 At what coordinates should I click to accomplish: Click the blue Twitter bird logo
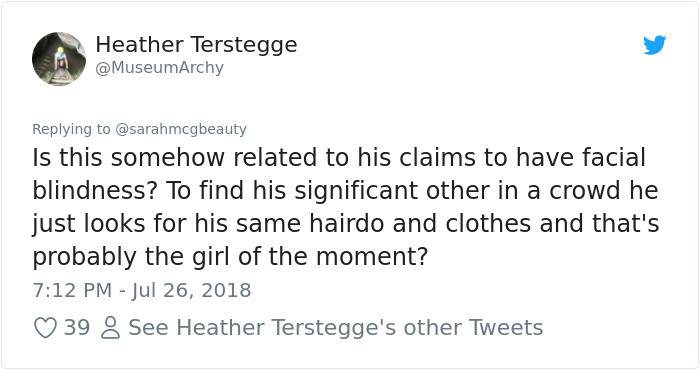654,45
